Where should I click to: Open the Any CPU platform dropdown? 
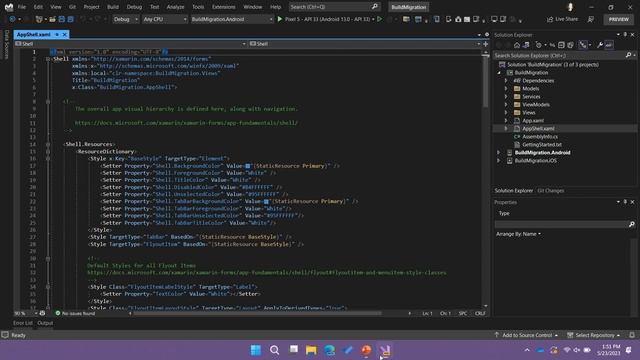click(165, 19)
